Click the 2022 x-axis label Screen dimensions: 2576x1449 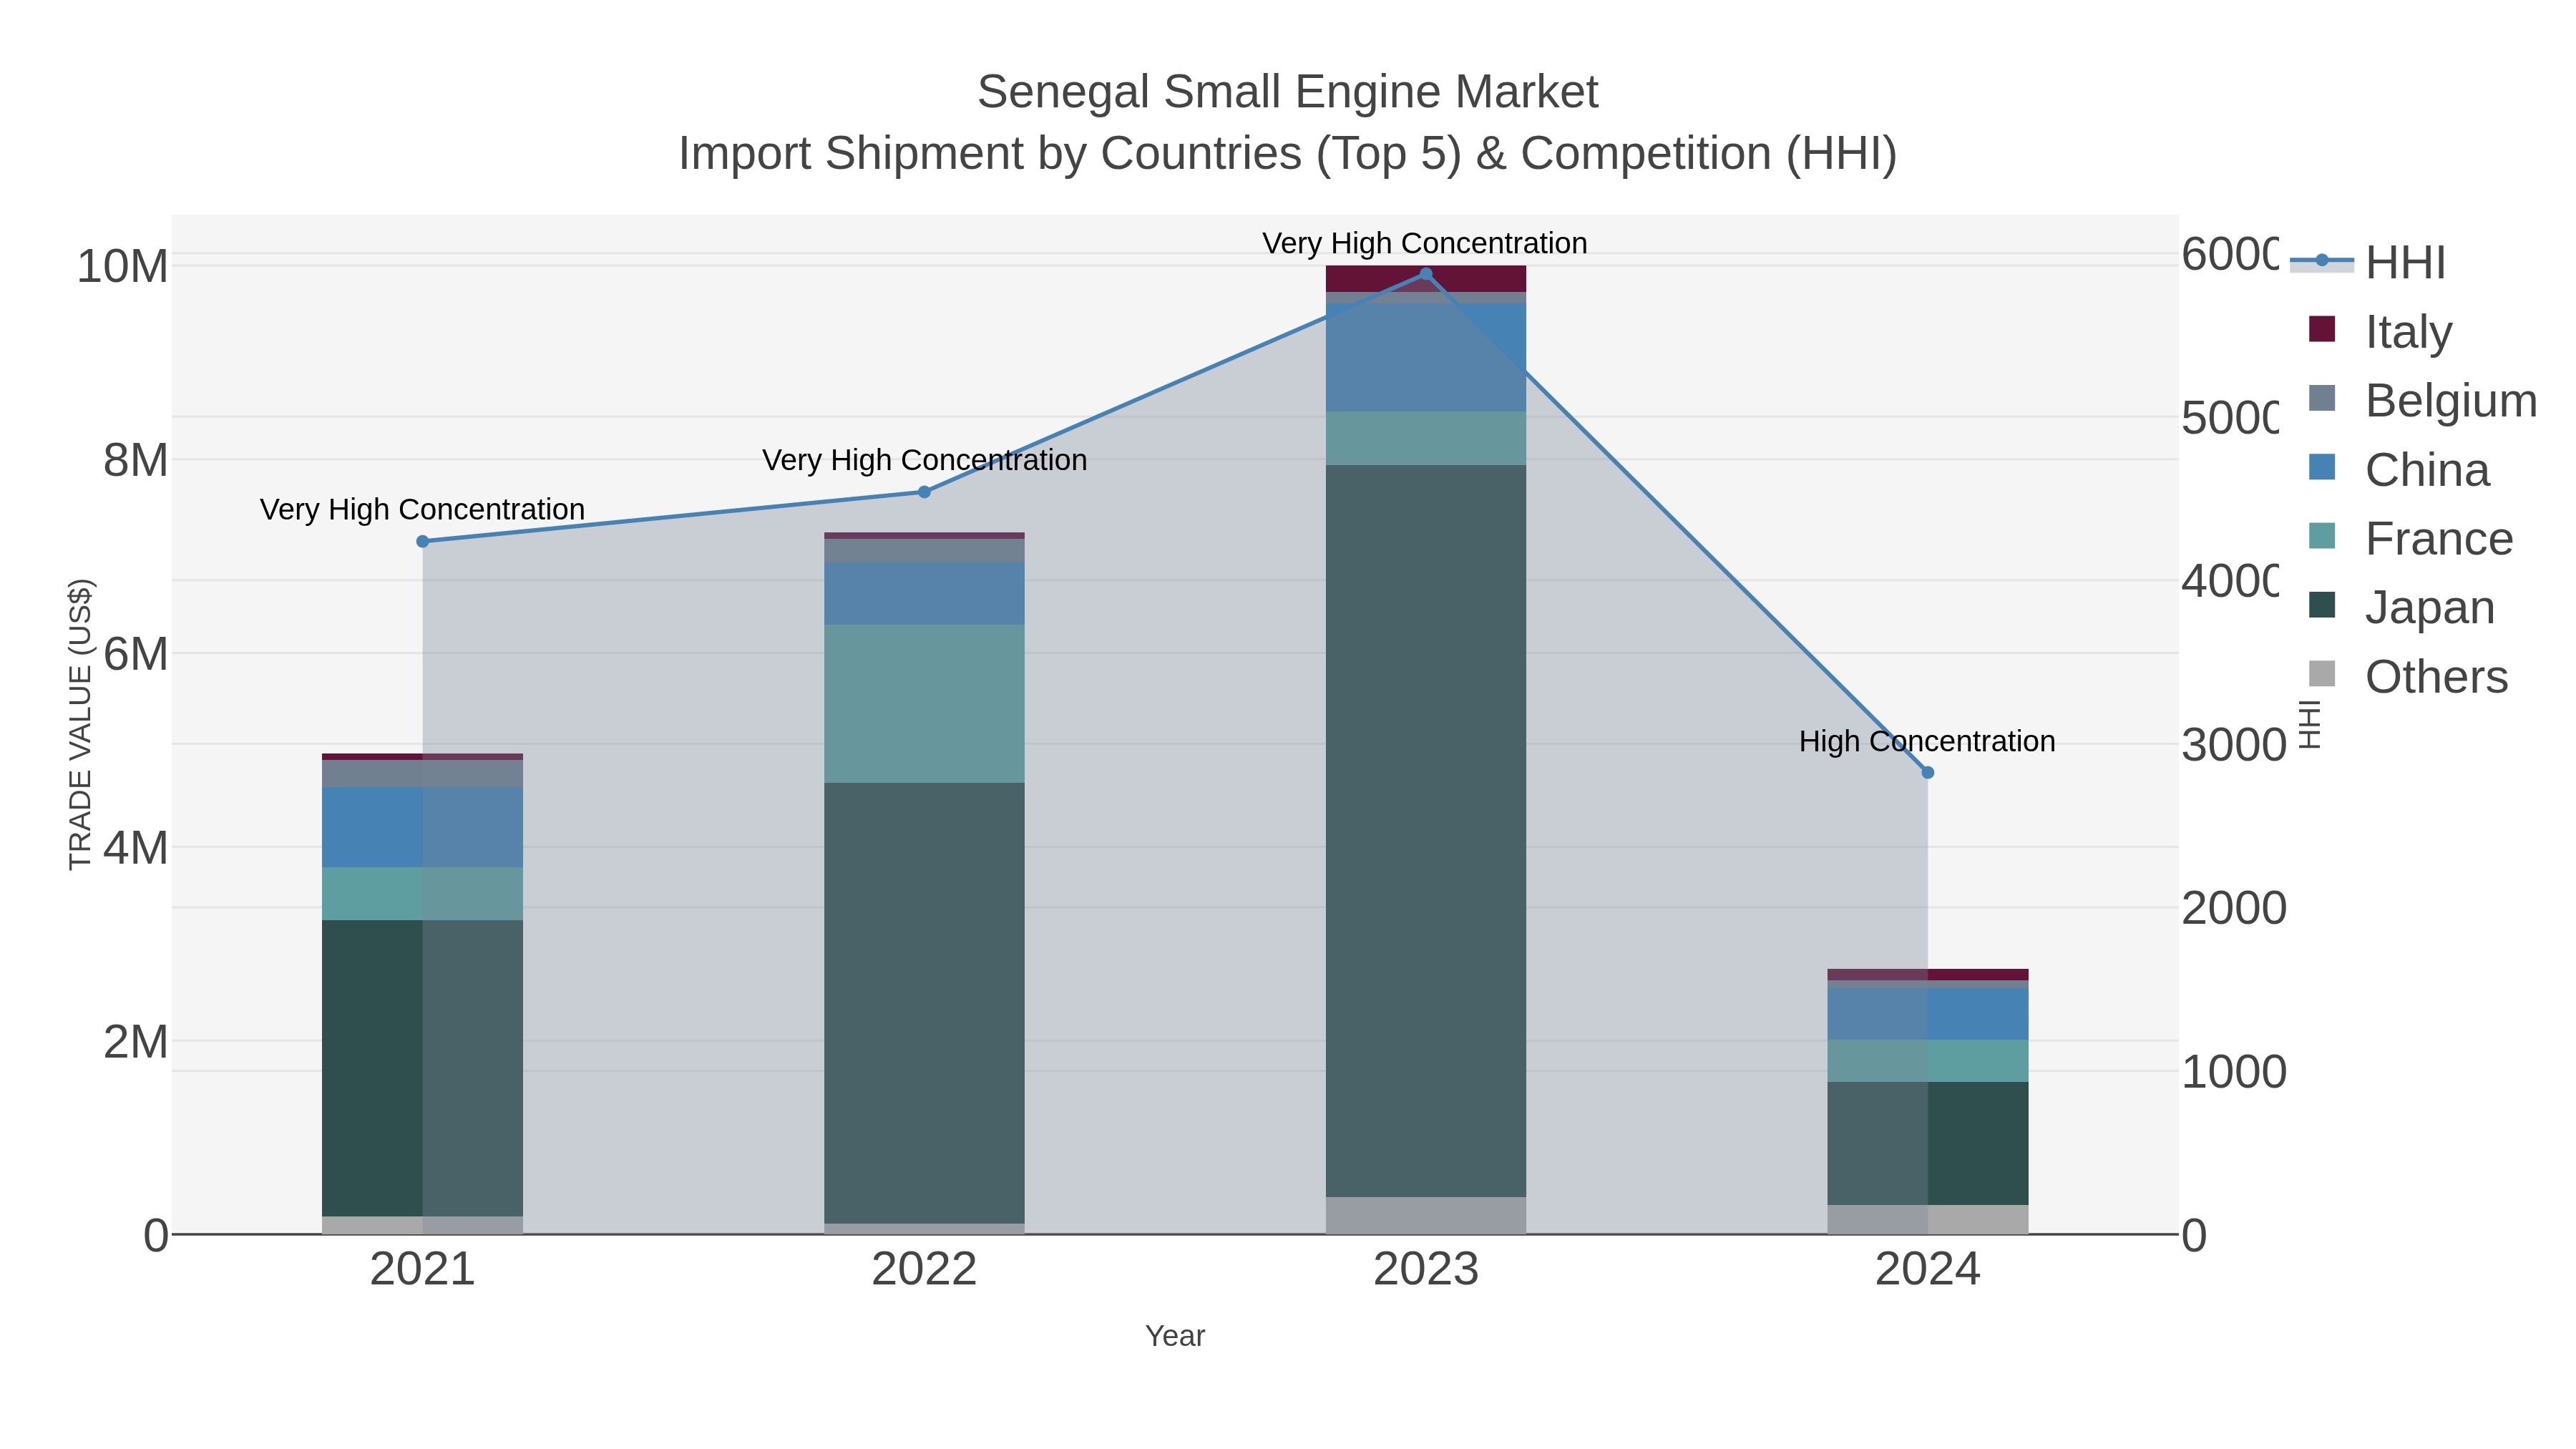click(924, 1269)
